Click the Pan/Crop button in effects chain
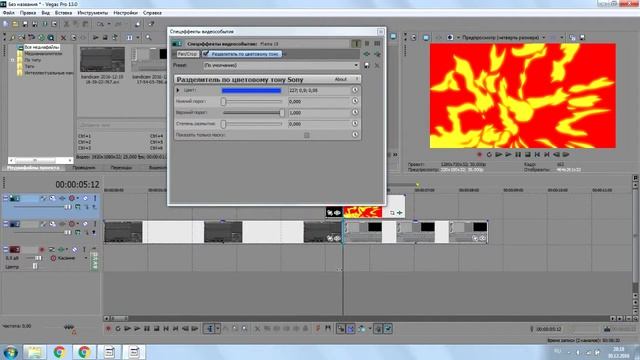 [x=188, y=54]
